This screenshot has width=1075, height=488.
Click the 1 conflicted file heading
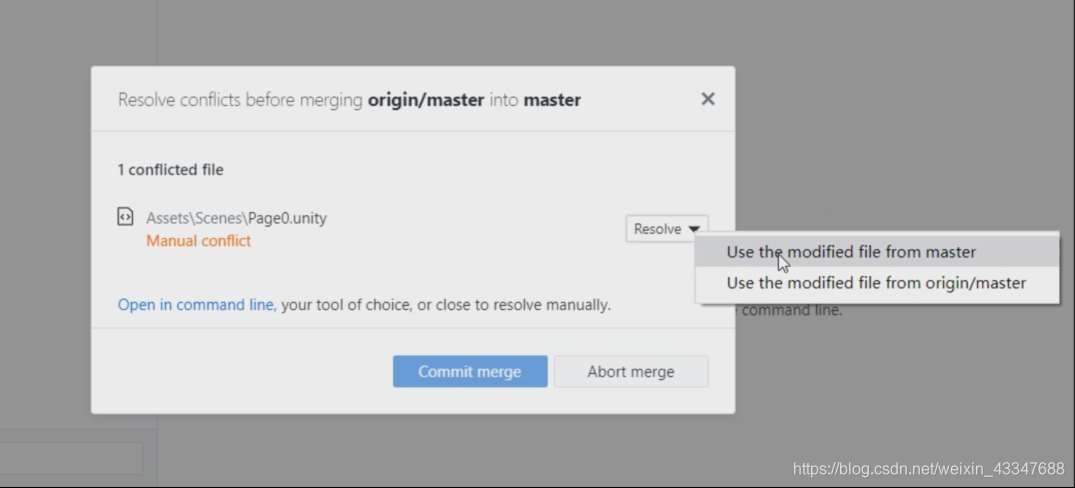coord(171,169)
